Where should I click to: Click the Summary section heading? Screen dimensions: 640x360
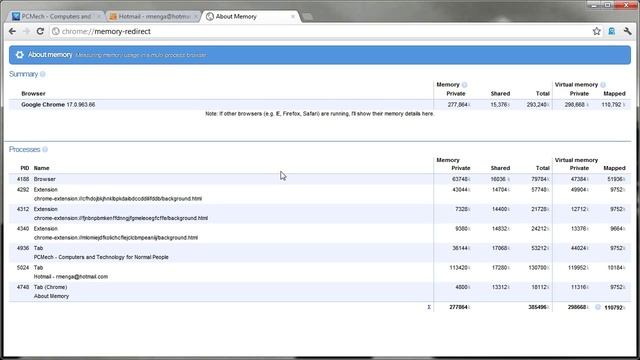tap(23, 74)
